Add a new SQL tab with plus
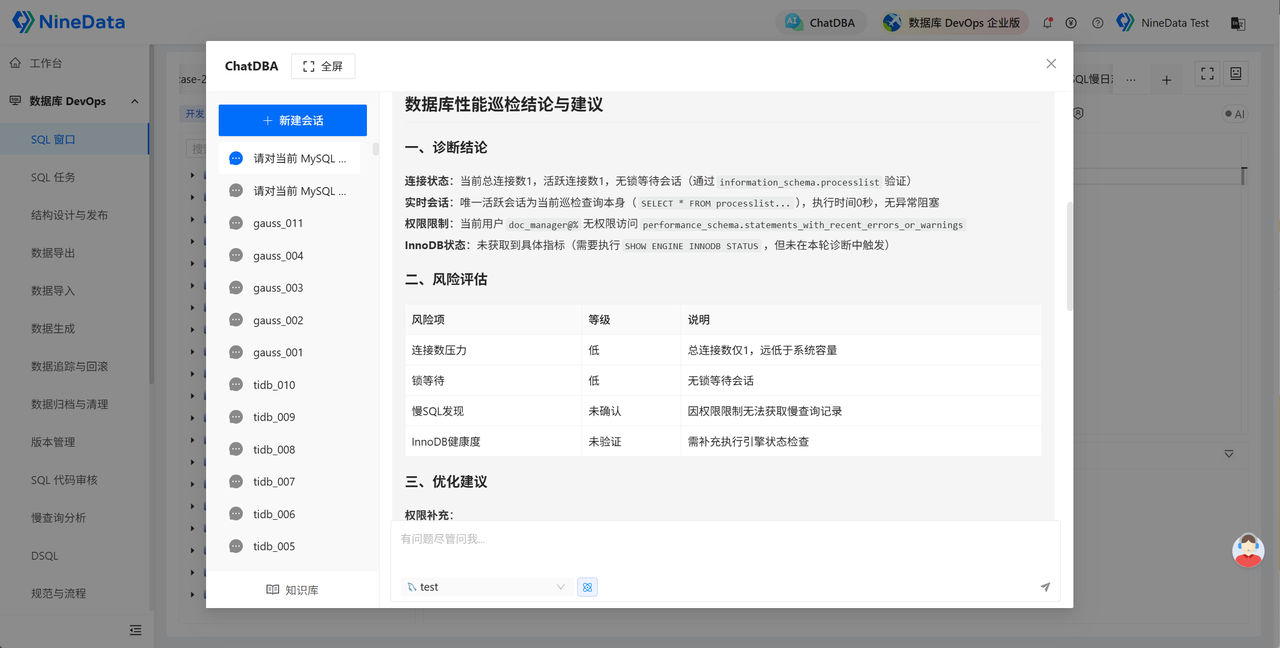 click(1166, 79)
